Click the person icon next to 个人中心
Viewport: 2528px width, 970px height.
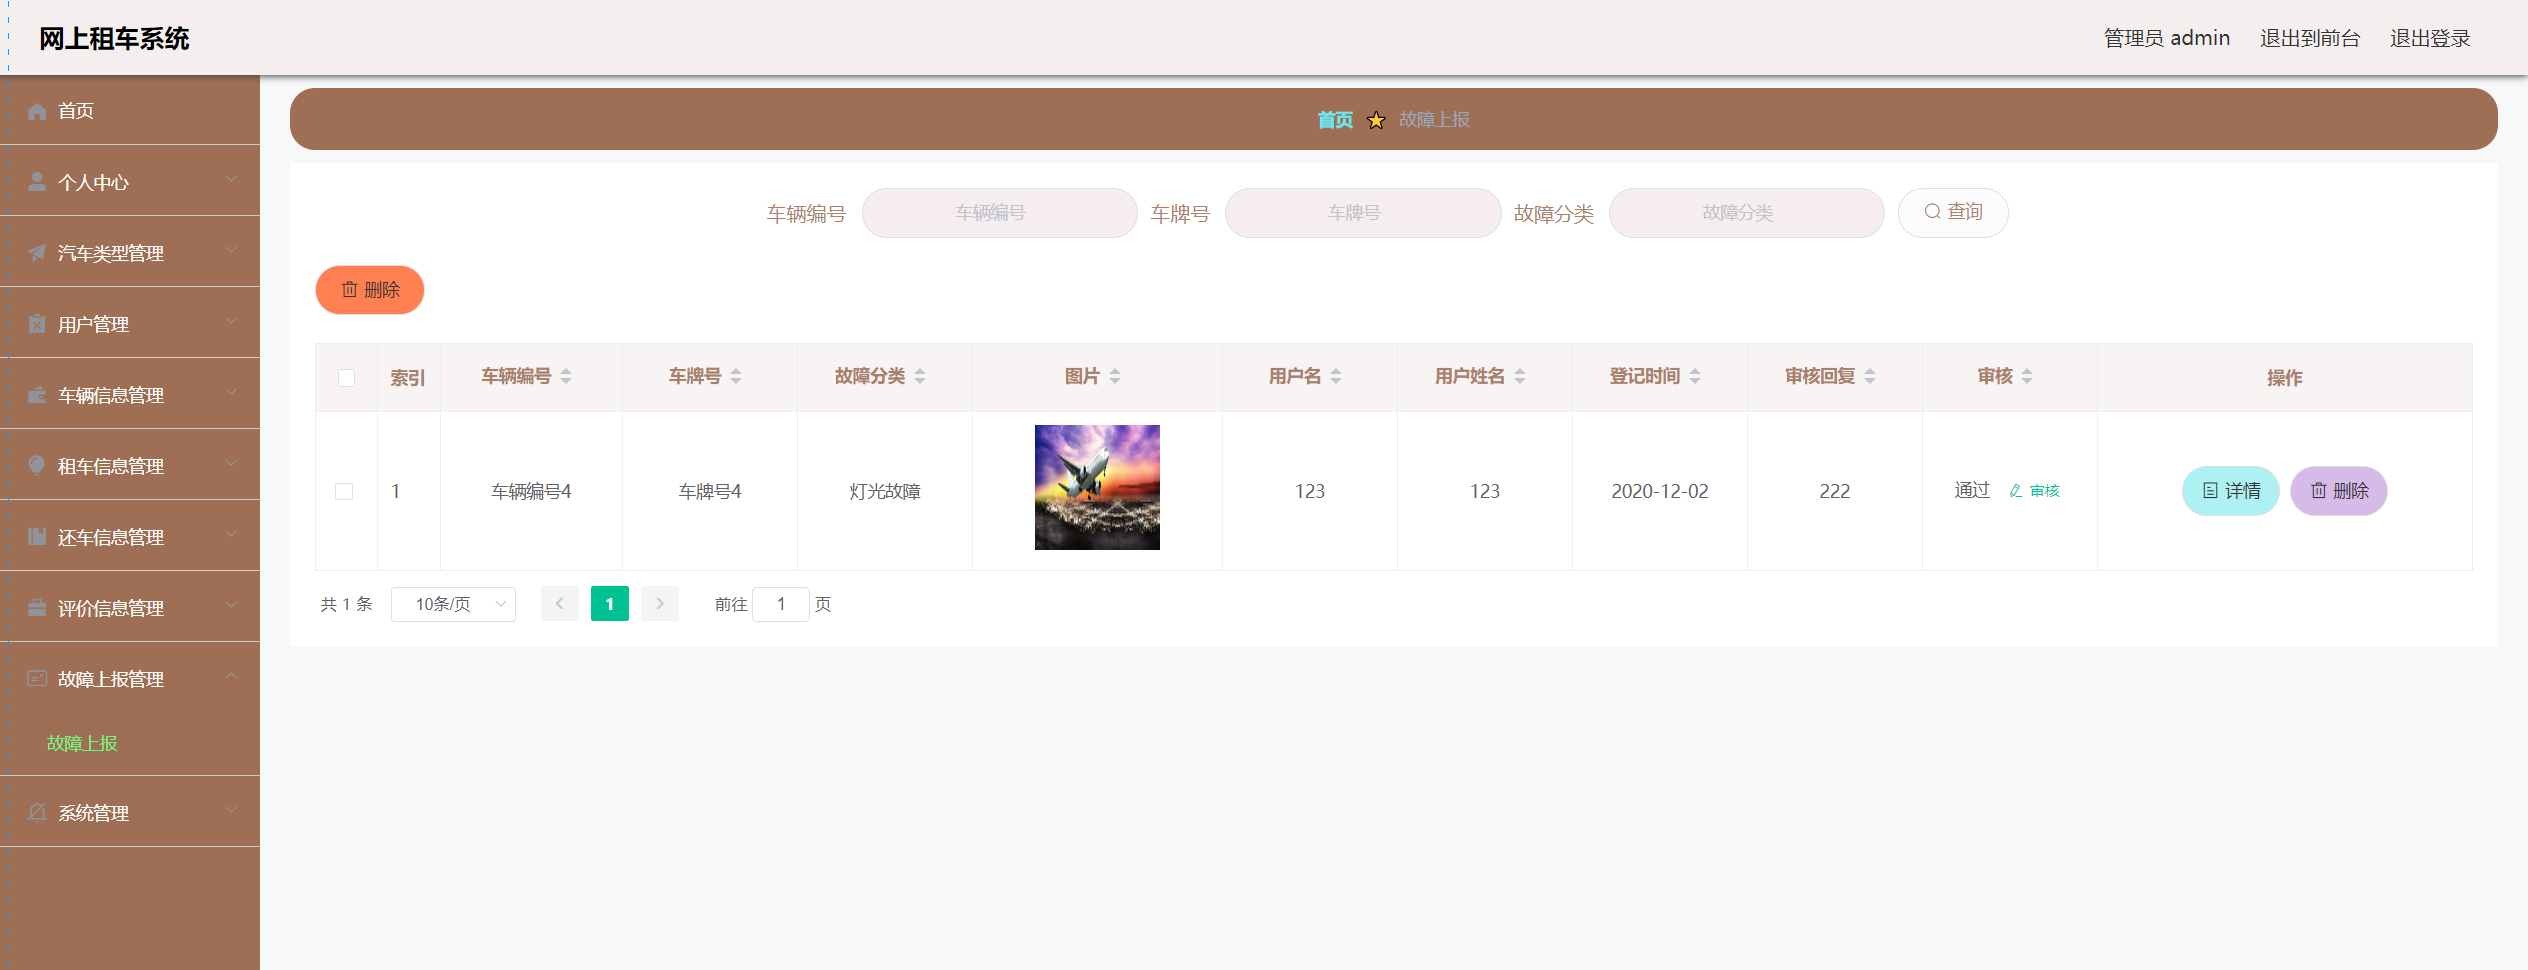pyautogui.click(x=36, y=181)
